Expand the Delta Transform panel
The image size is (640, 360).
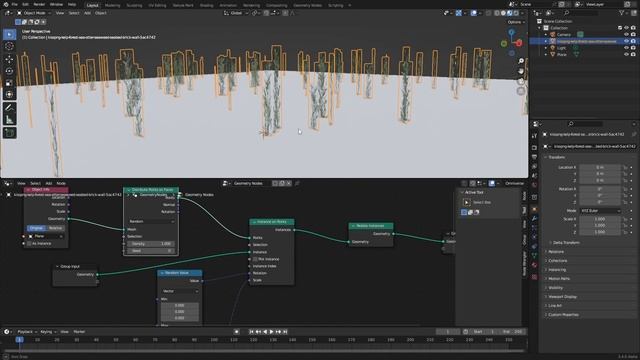(566, 242)
